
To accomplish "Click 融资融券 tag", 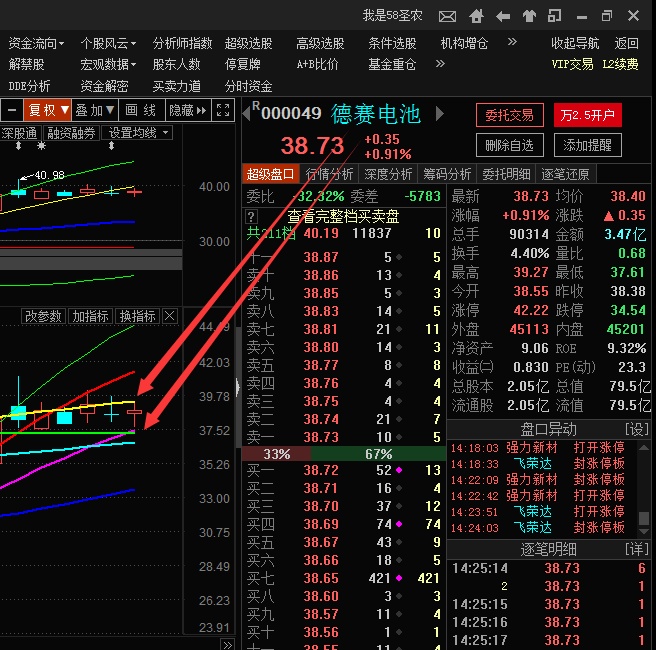I will (x=71, y=133).
